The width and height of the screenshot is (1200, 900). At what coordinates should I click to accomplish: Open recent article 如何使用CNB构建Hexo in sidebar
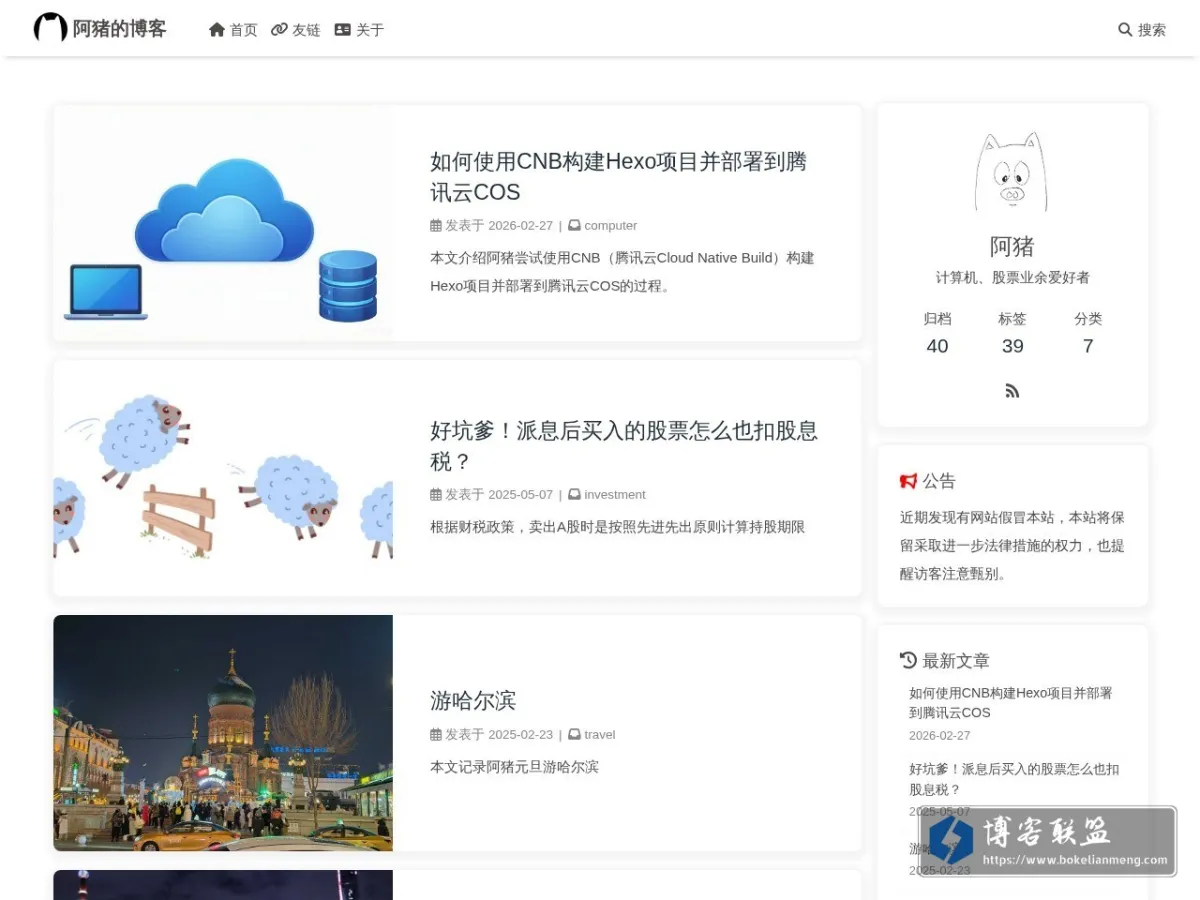1010,703
